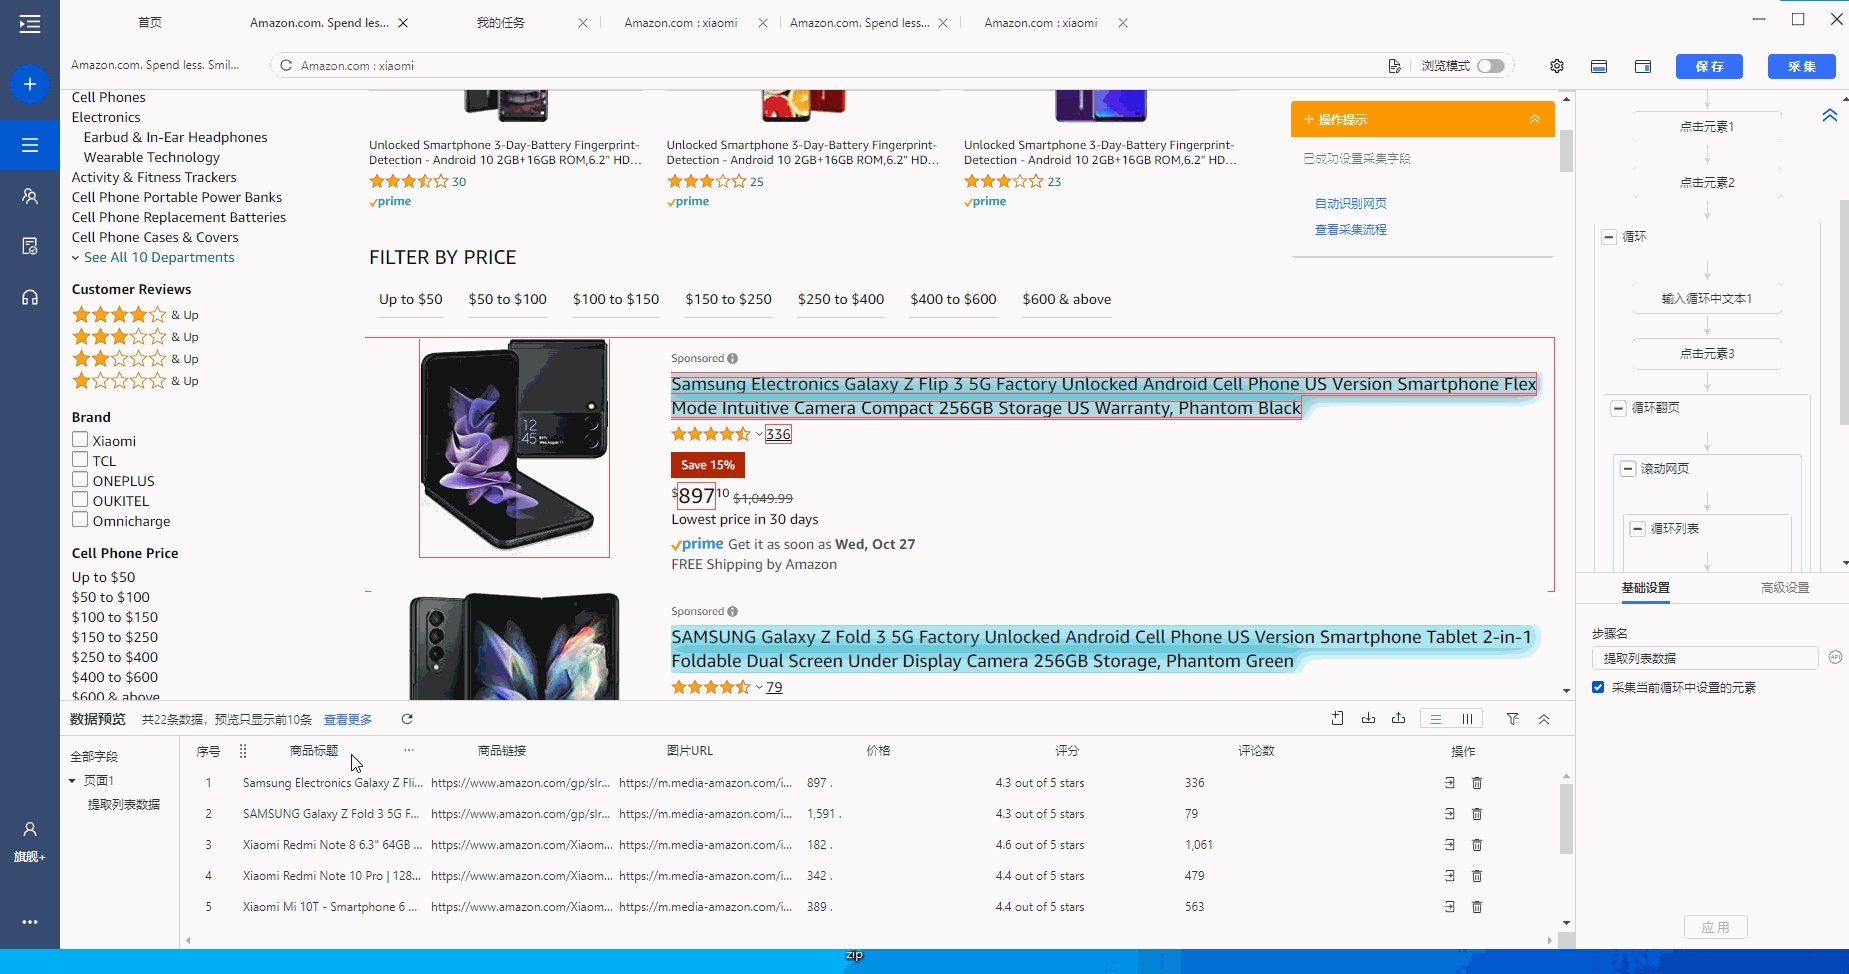The width and height of the screenshot is (1849, 974).
Task: Click the export icon in data preview toolbar
Action: click(x=1398, y=719)
